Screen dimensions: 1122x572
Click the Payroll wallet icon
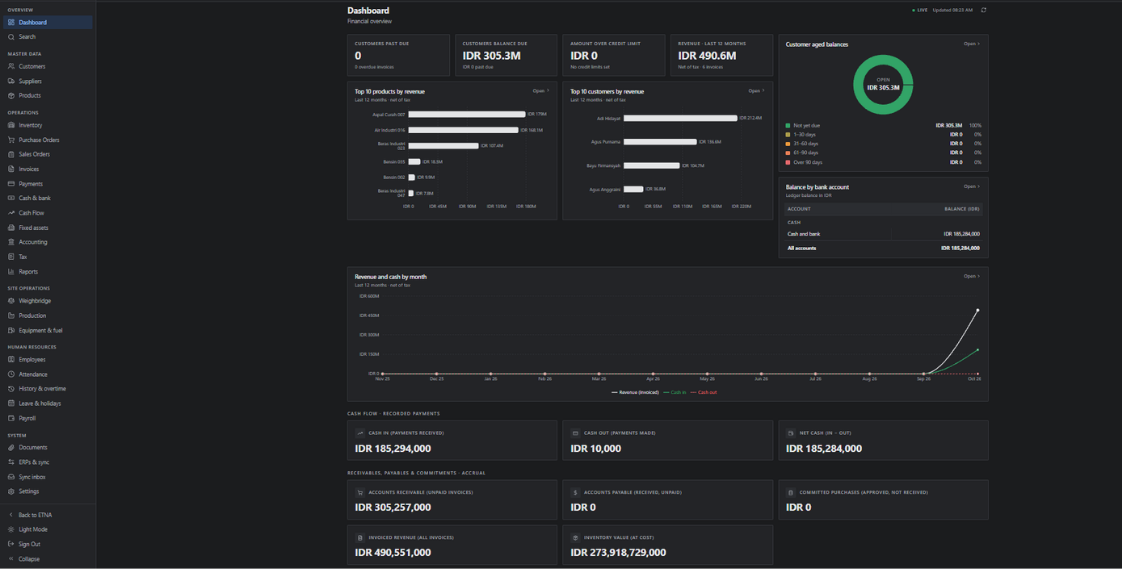[11, 418]
